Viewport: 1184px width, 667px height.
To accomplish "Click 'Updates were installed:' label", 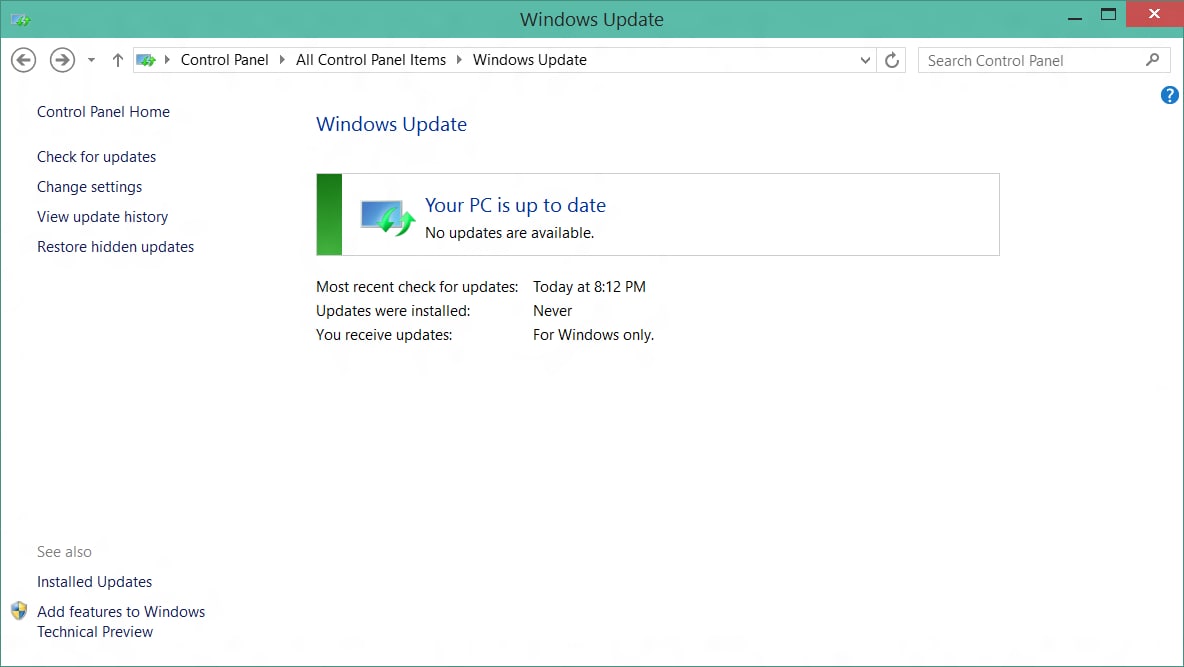I will 393,311.
